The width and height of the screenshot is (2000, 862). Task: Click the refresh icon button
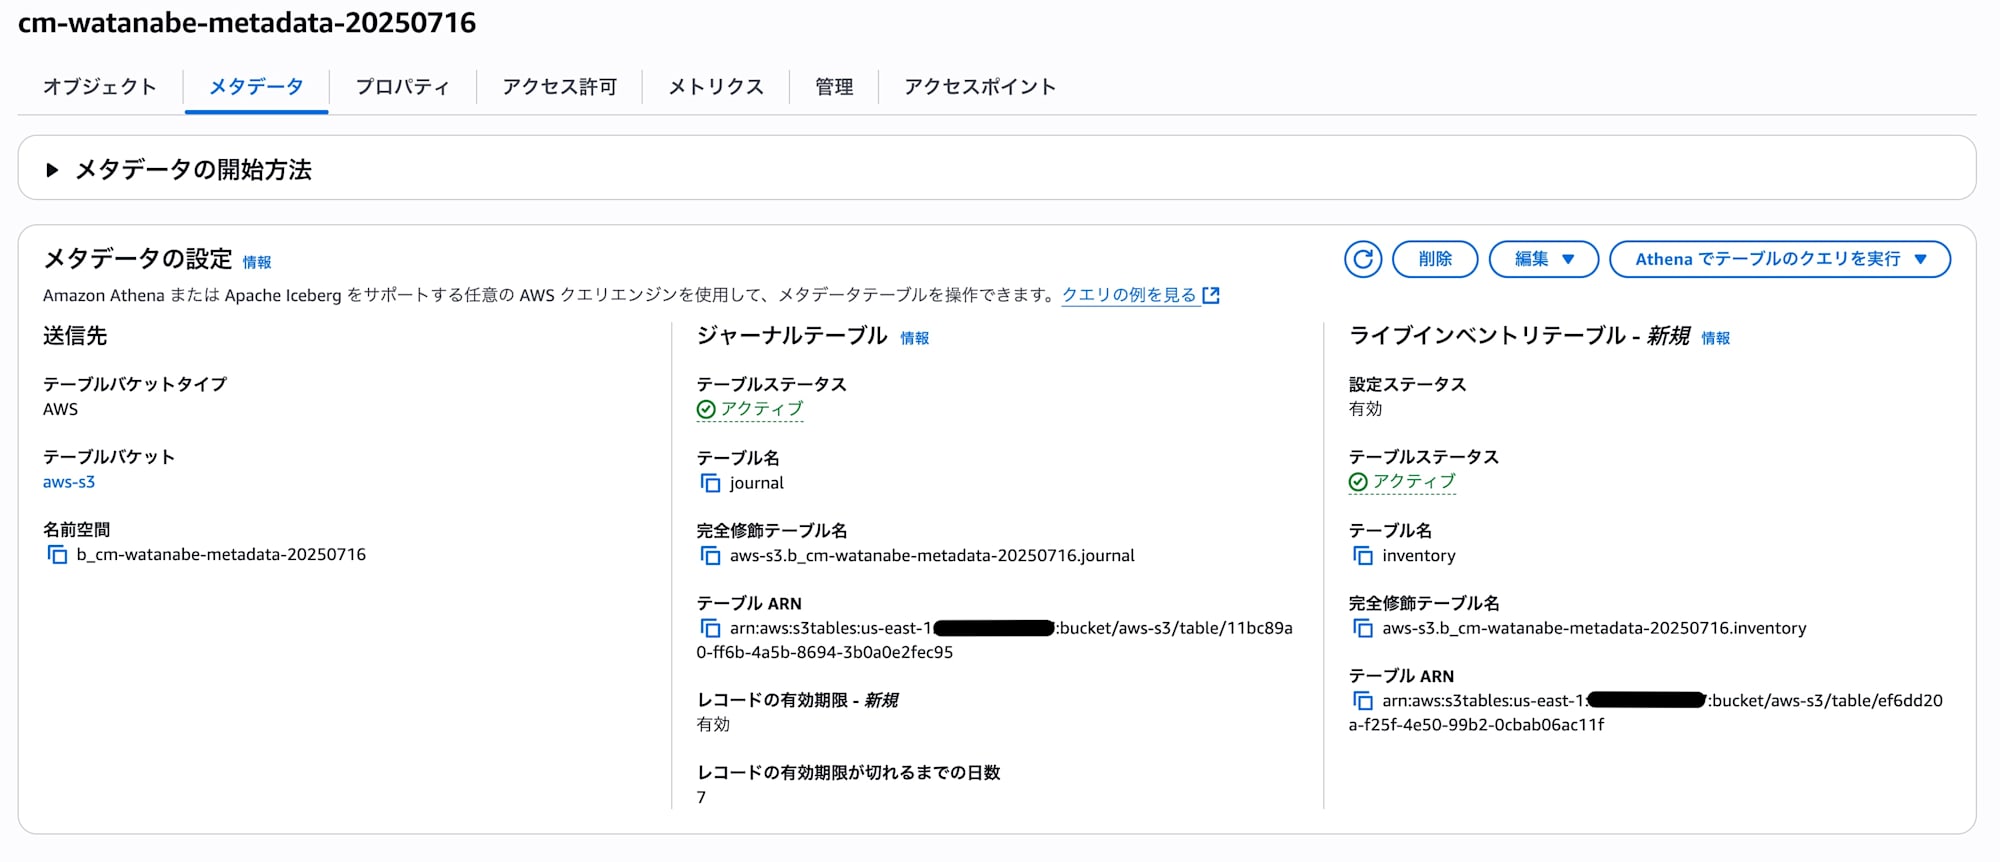[x=1363, y=259]
